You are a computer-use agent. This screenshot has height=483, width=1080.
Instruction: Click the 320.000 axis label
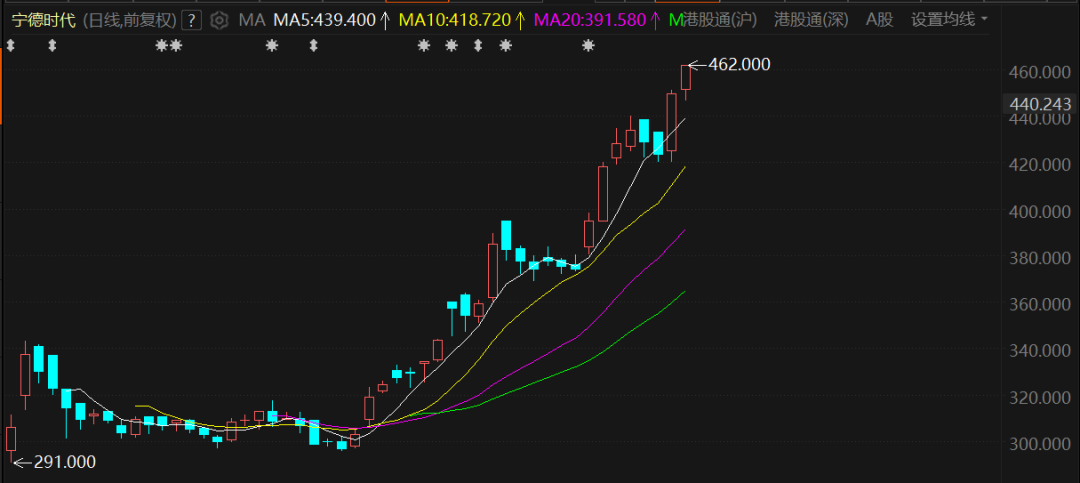pyautogui.click(x=1039, y=398)
